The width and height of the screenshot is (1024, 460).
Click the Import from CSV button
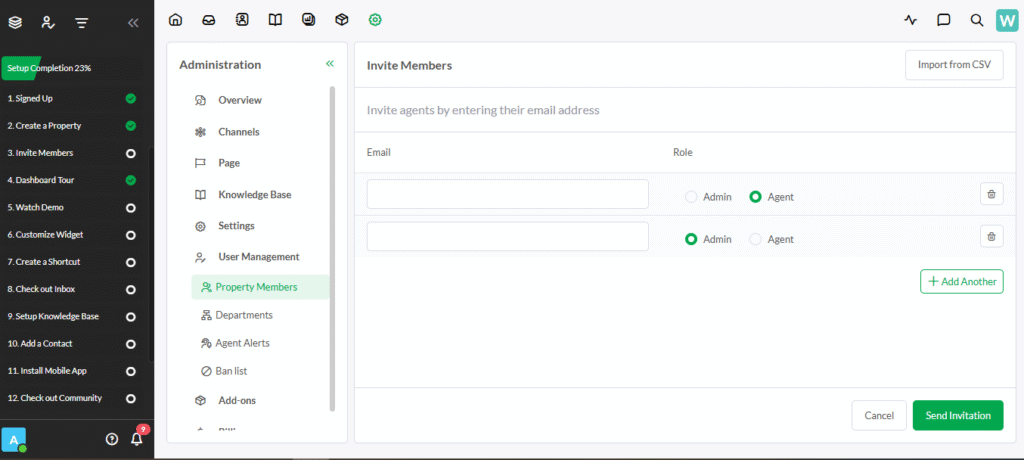tap(953, 65)
